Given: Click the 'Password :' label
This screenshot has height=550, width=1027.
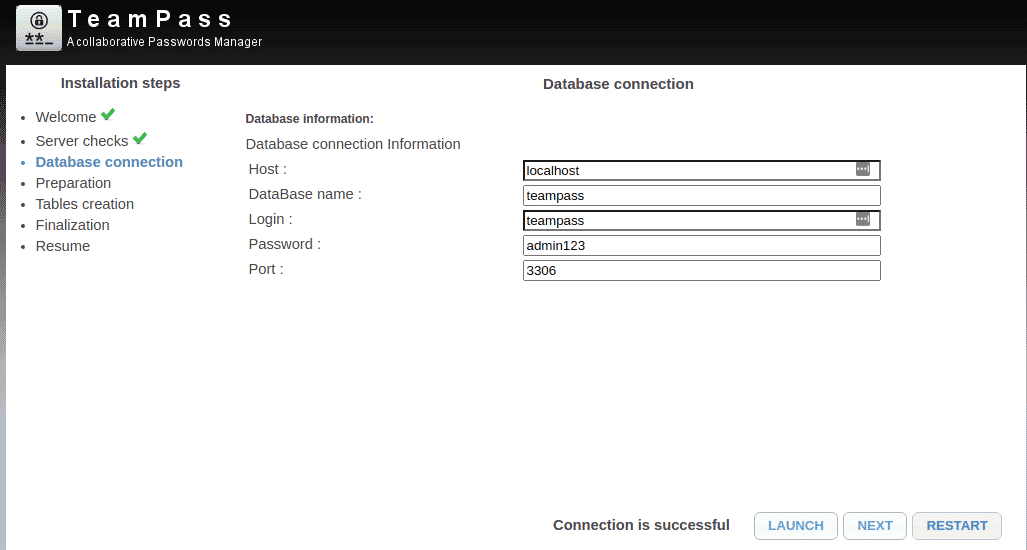Looking at the screenshot, I should [284, 244].
